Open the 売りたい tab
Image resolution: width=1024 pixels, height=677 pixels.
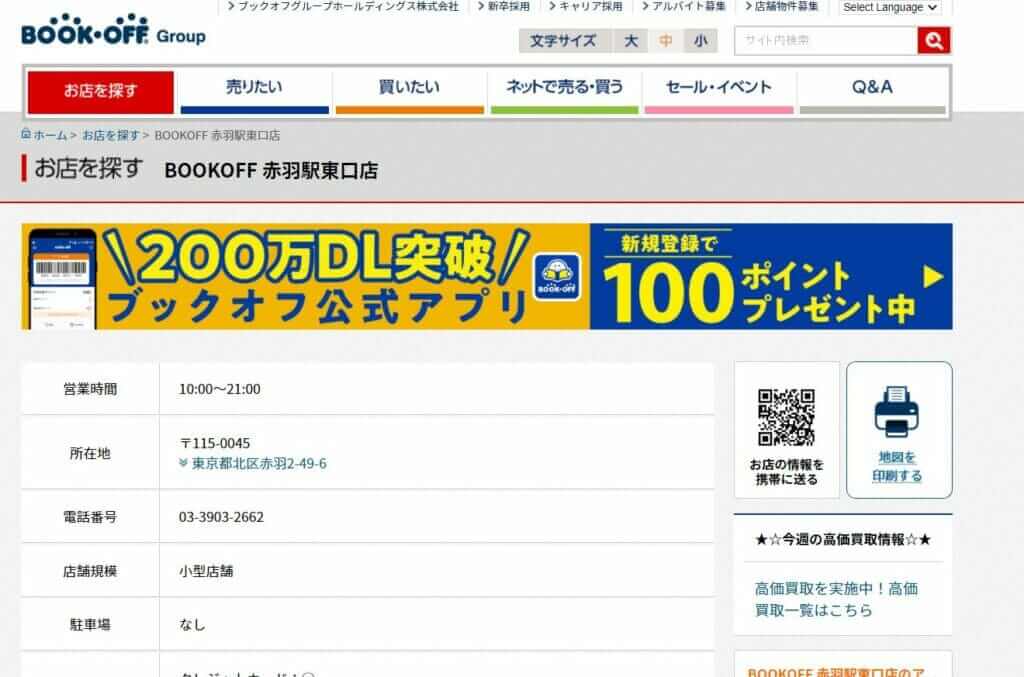coord(255,92)
